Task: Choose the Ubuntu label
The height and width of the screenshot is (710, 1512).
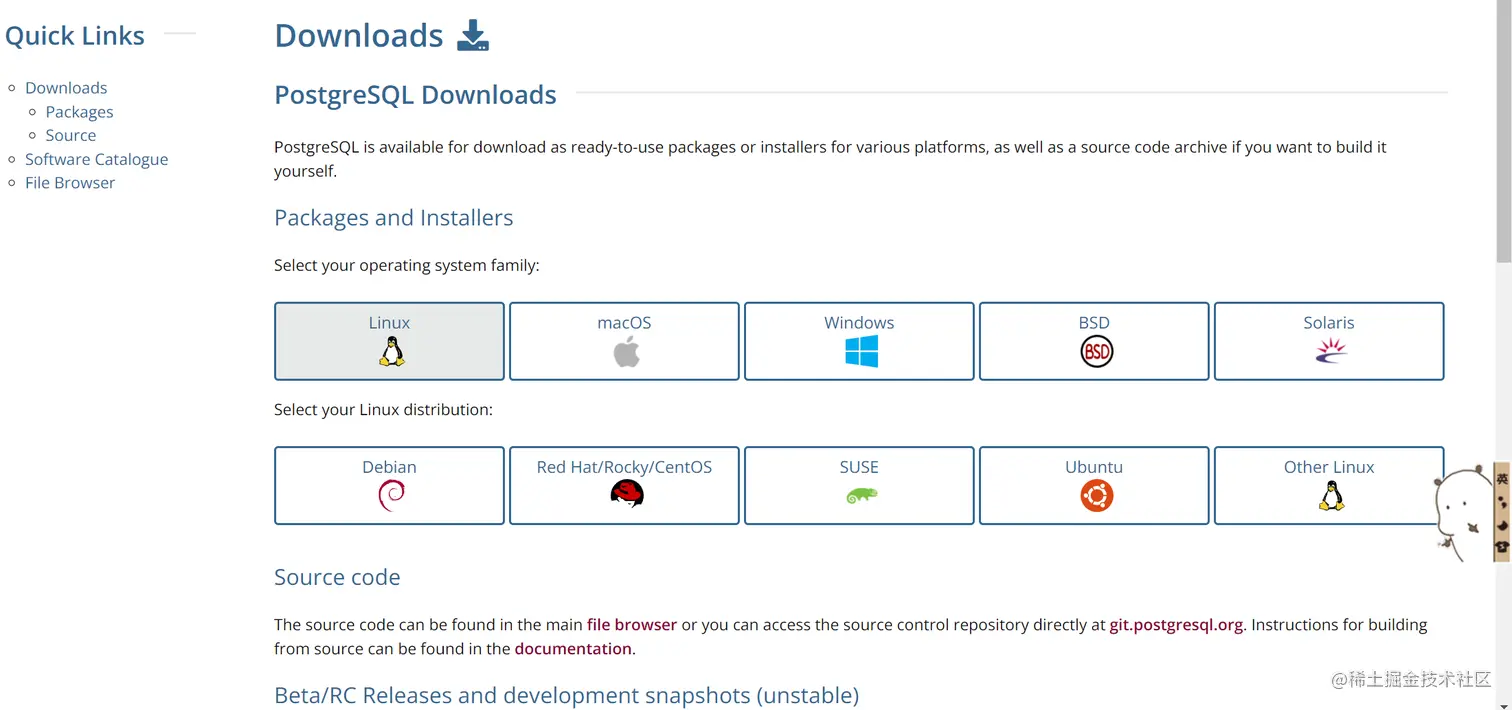Action: 1094,467
